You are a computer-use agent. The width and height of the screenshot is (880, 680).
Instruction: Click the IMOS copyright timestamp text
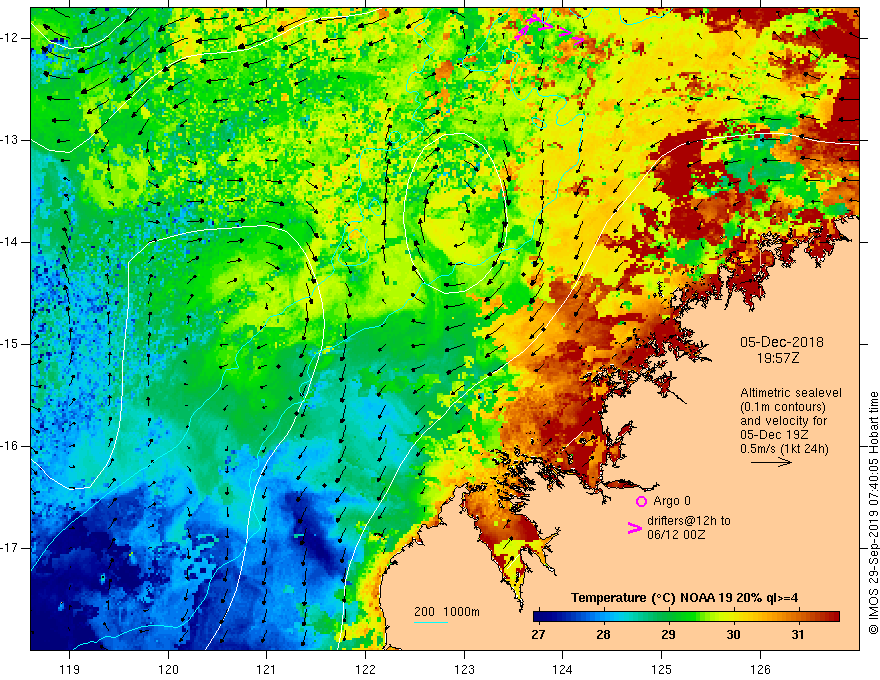(x=873, y=513)
